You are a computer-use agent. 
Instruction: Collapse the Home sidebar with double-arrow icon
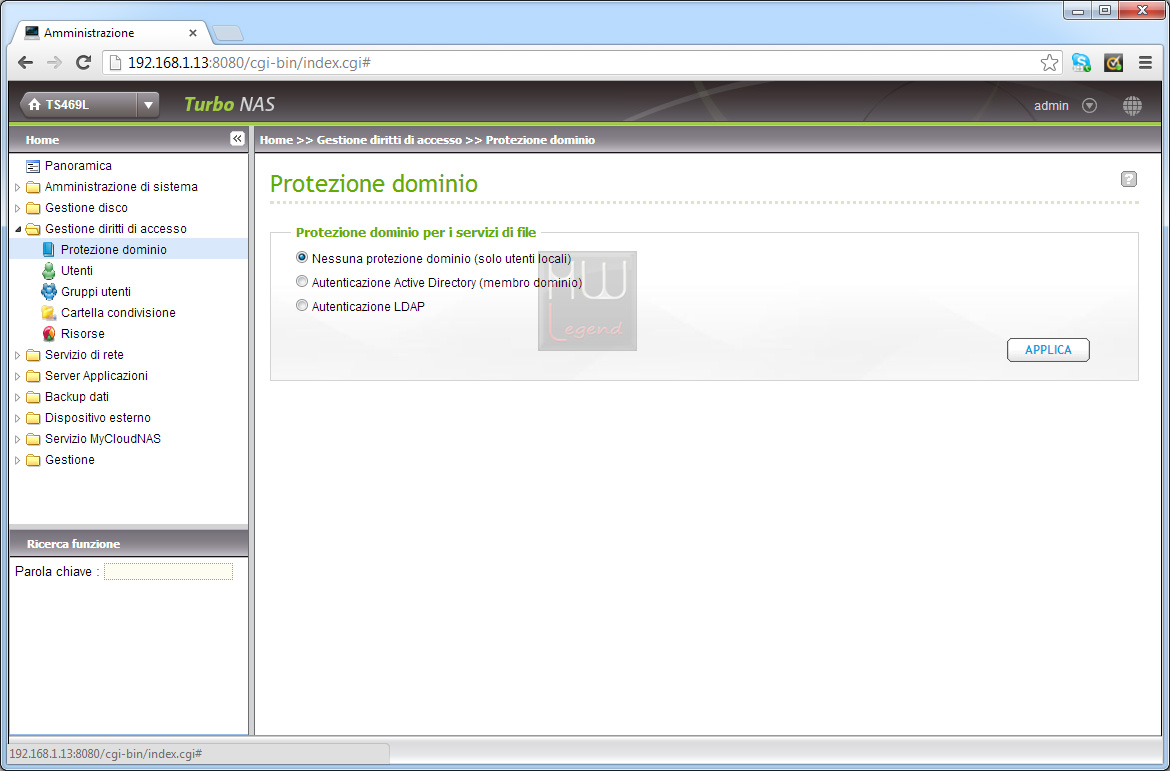coord(237,139)
